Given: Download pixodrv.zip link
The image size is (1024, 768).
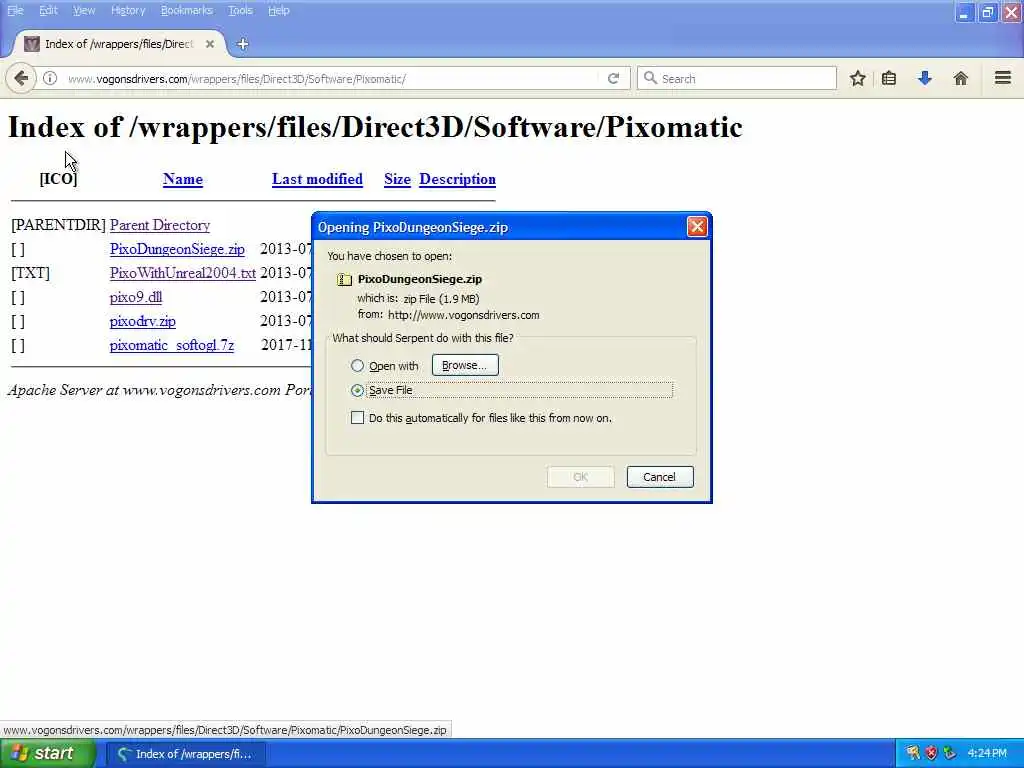Looking at the screenshot, I should pyautogui.click(x=142, y=321).
